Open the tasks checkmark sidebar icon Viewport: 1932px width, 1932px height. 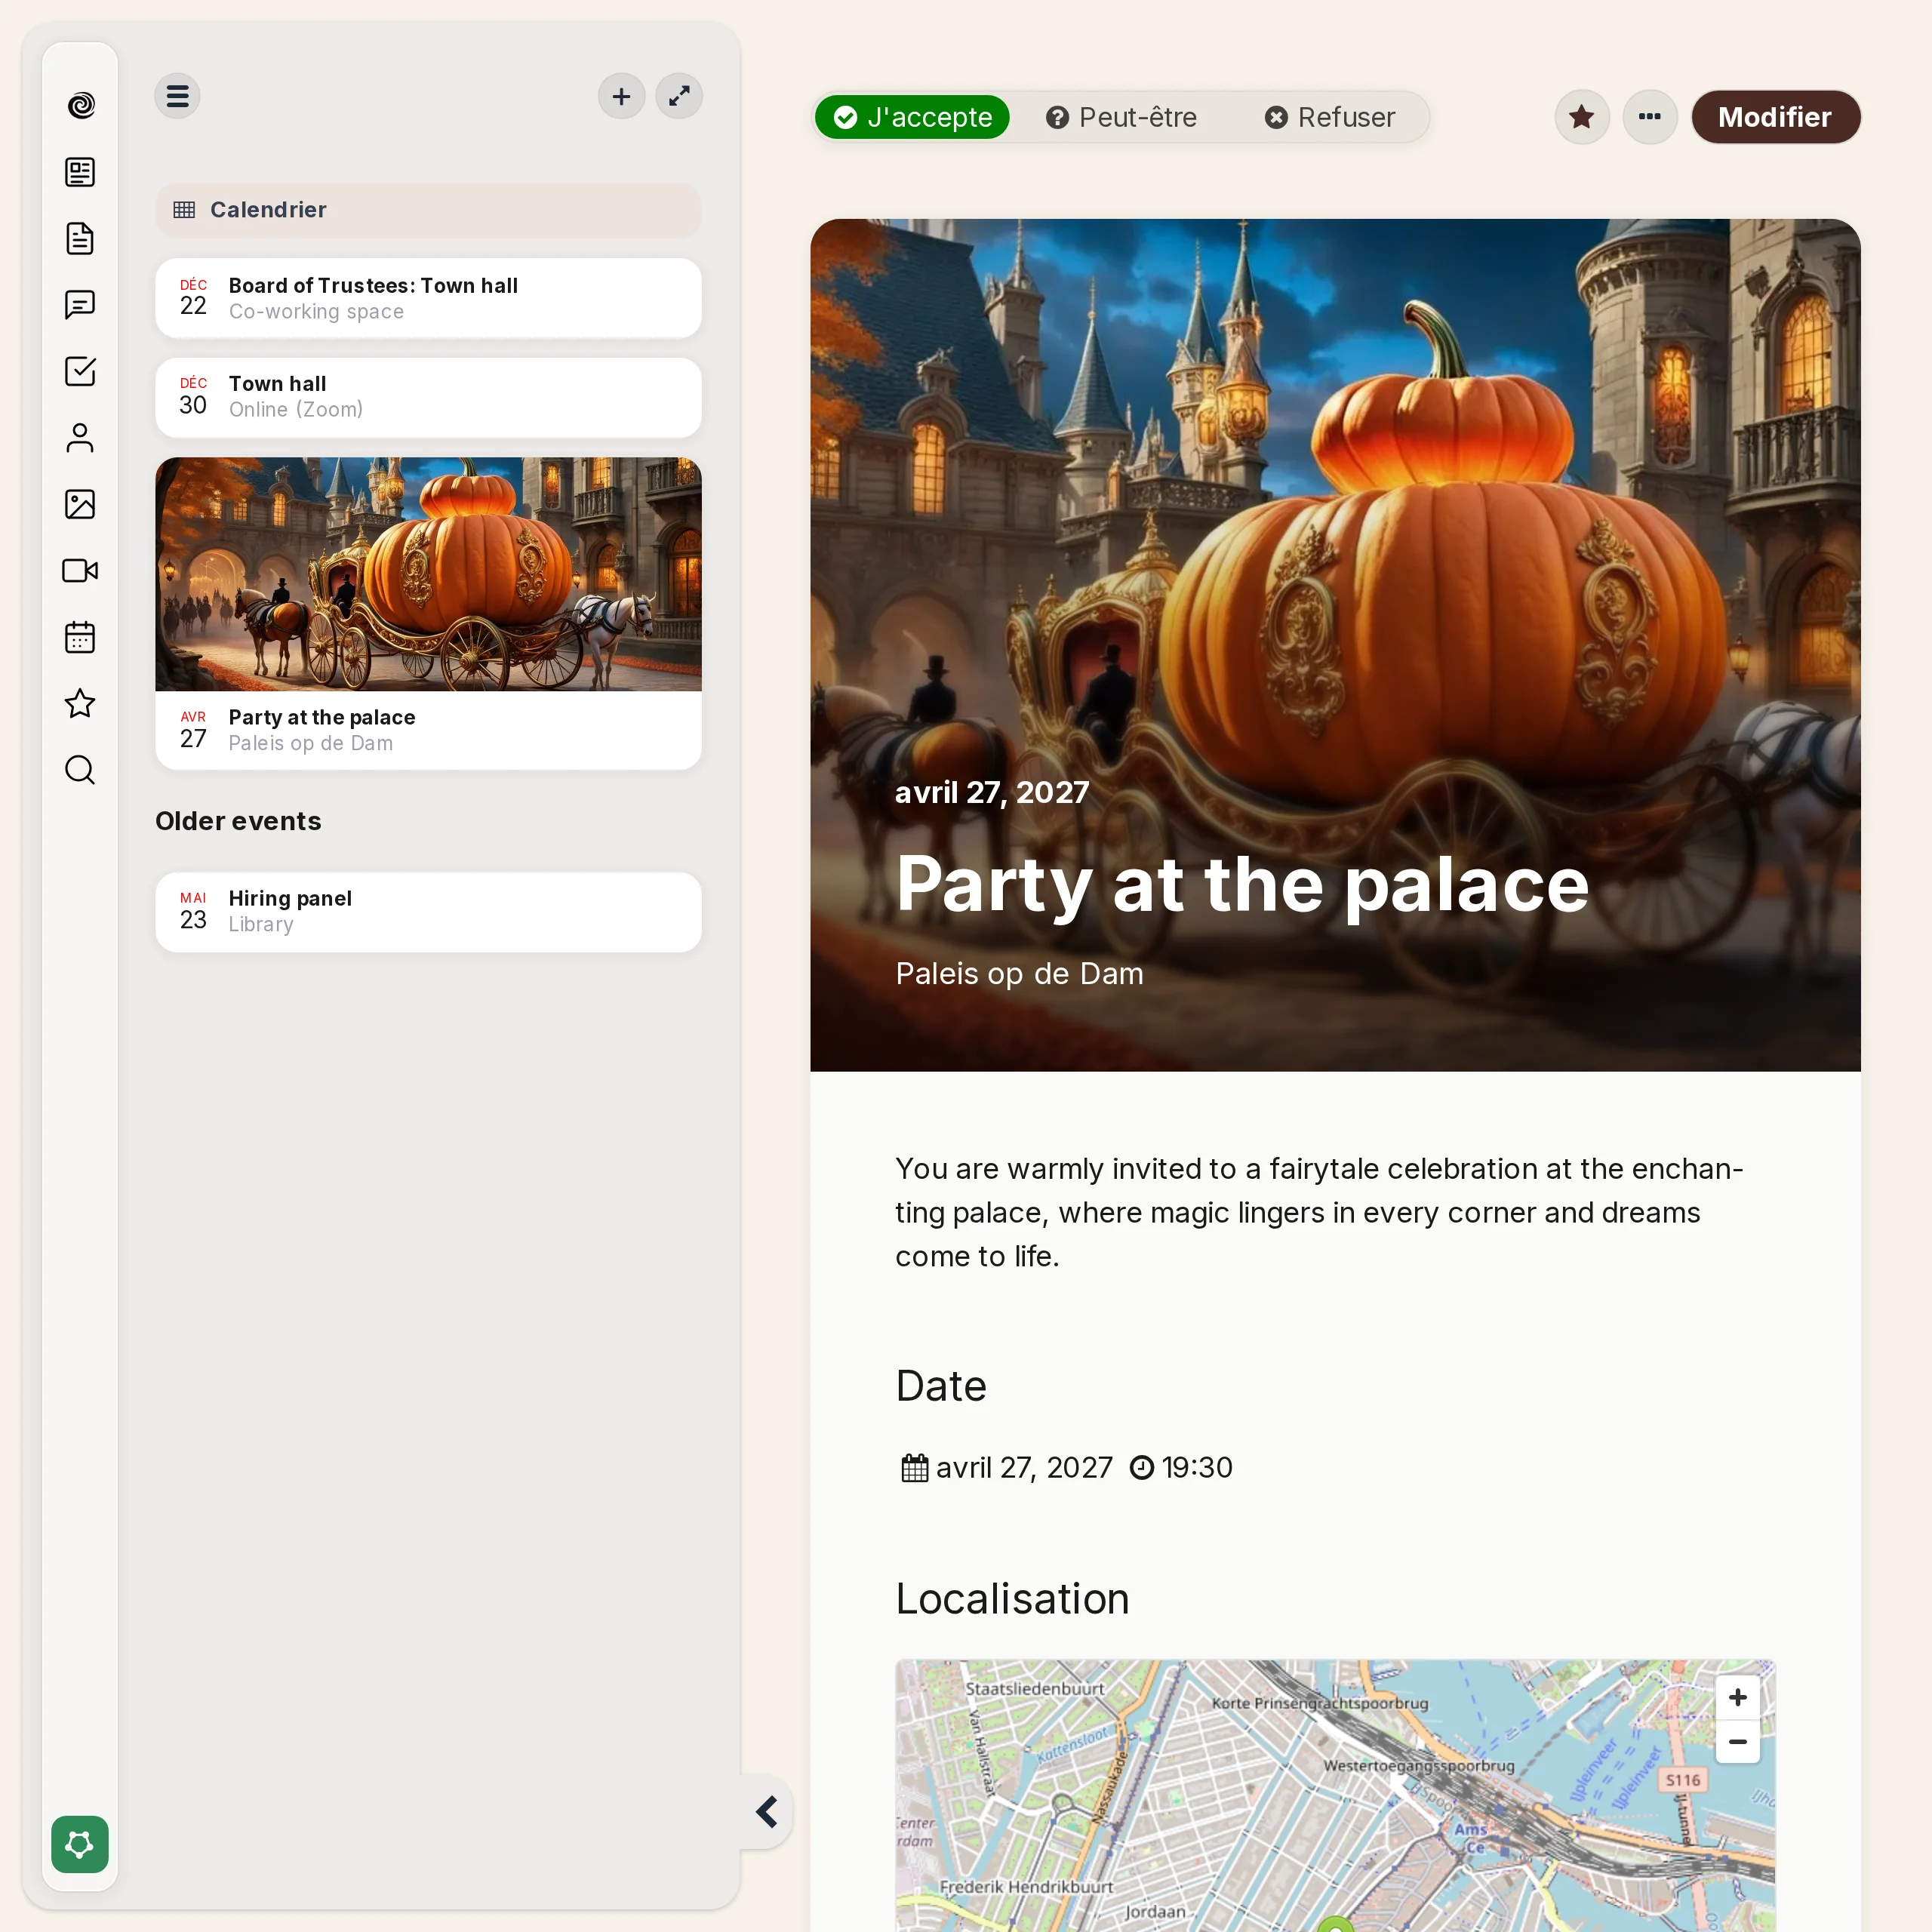point(80,371)
